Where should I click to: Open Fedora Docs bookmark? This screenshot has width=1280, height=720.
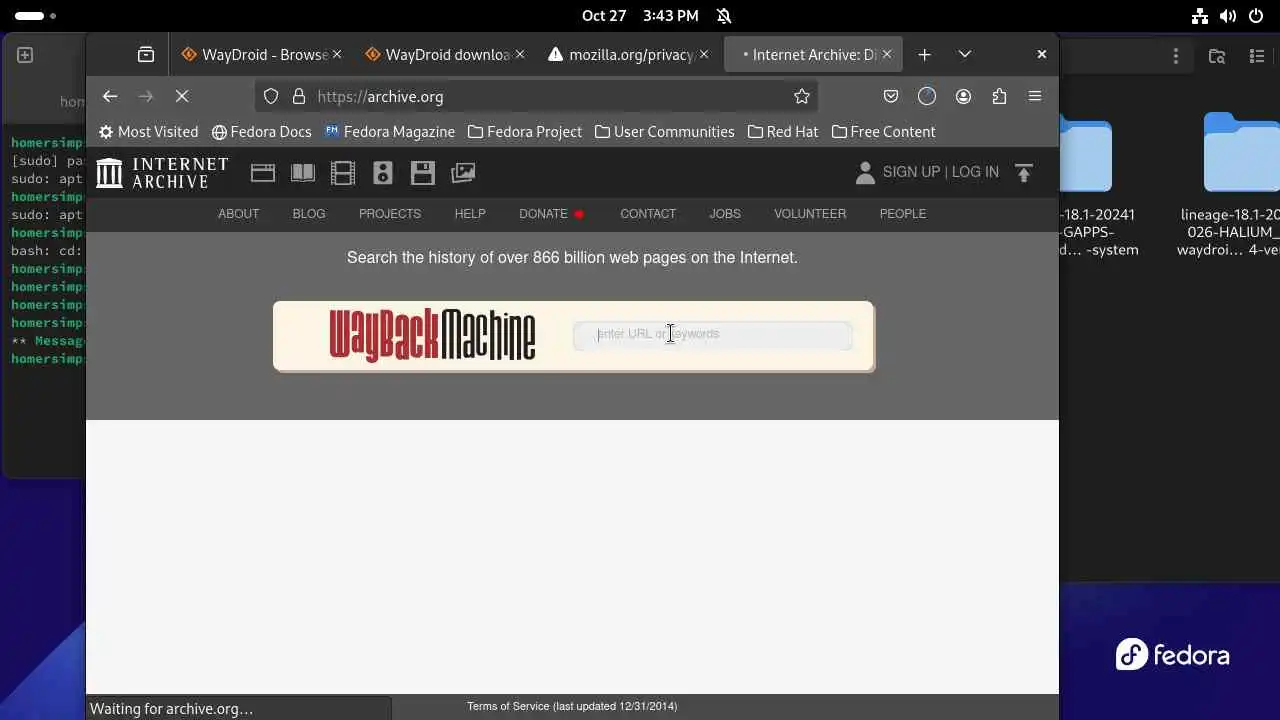point(262,132)
